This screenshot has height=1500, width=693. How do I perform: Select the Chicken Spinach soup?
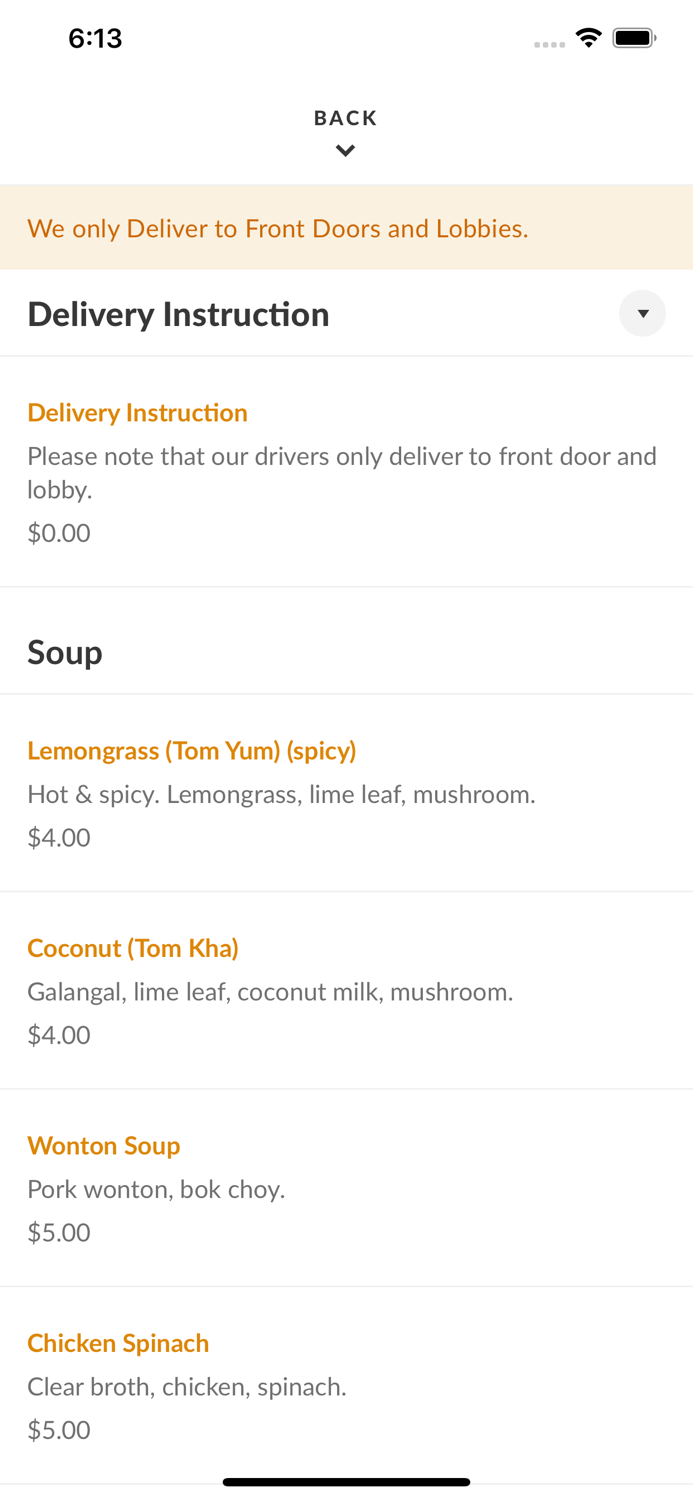tap(118, 1343)
